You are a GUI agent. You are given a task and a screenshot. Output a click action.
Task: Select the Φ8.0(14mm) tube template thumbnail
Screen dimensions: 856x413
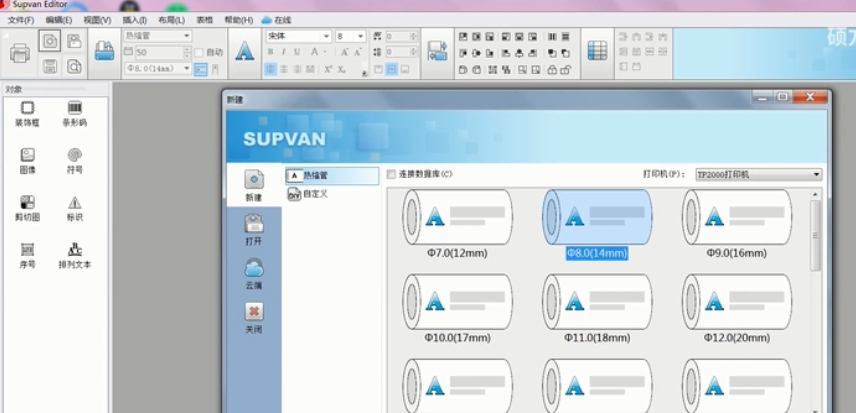[597, 217]
